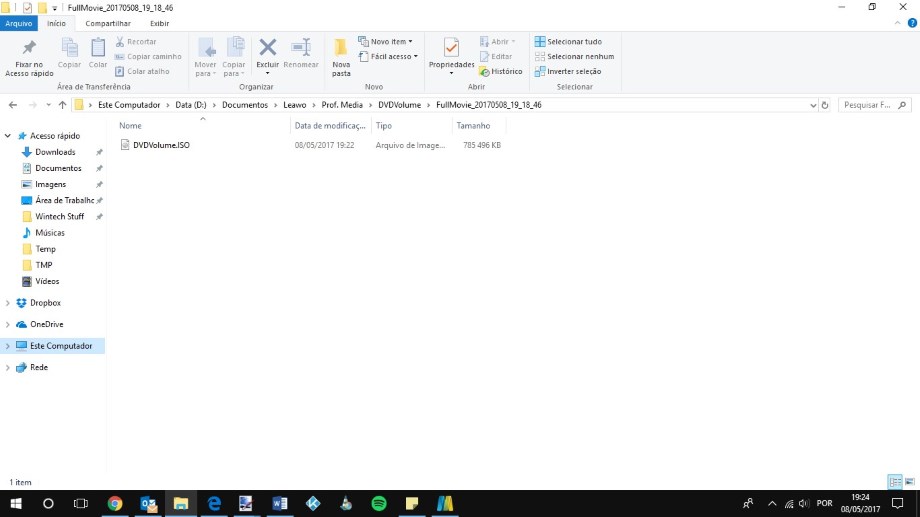
Task: Expand the Dropbox tree node
Action: [9, 303]
